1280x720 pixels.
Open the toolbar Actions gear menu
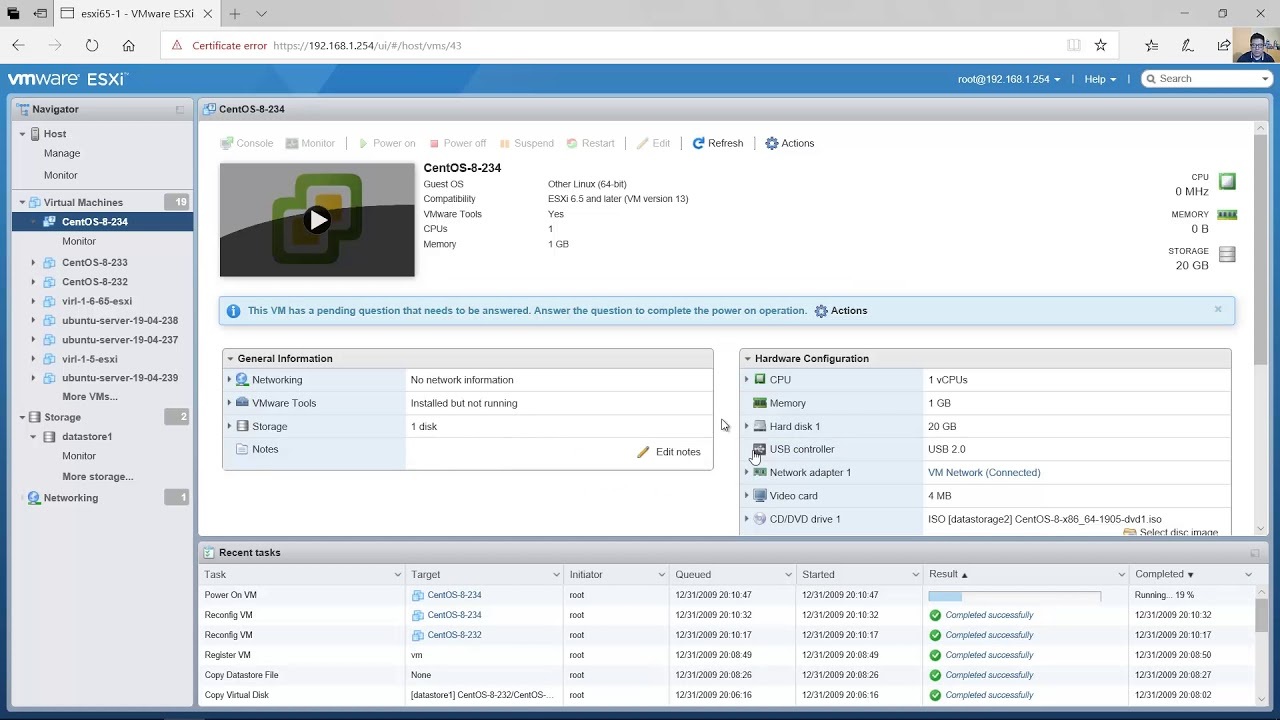click(x=790, y=143)
